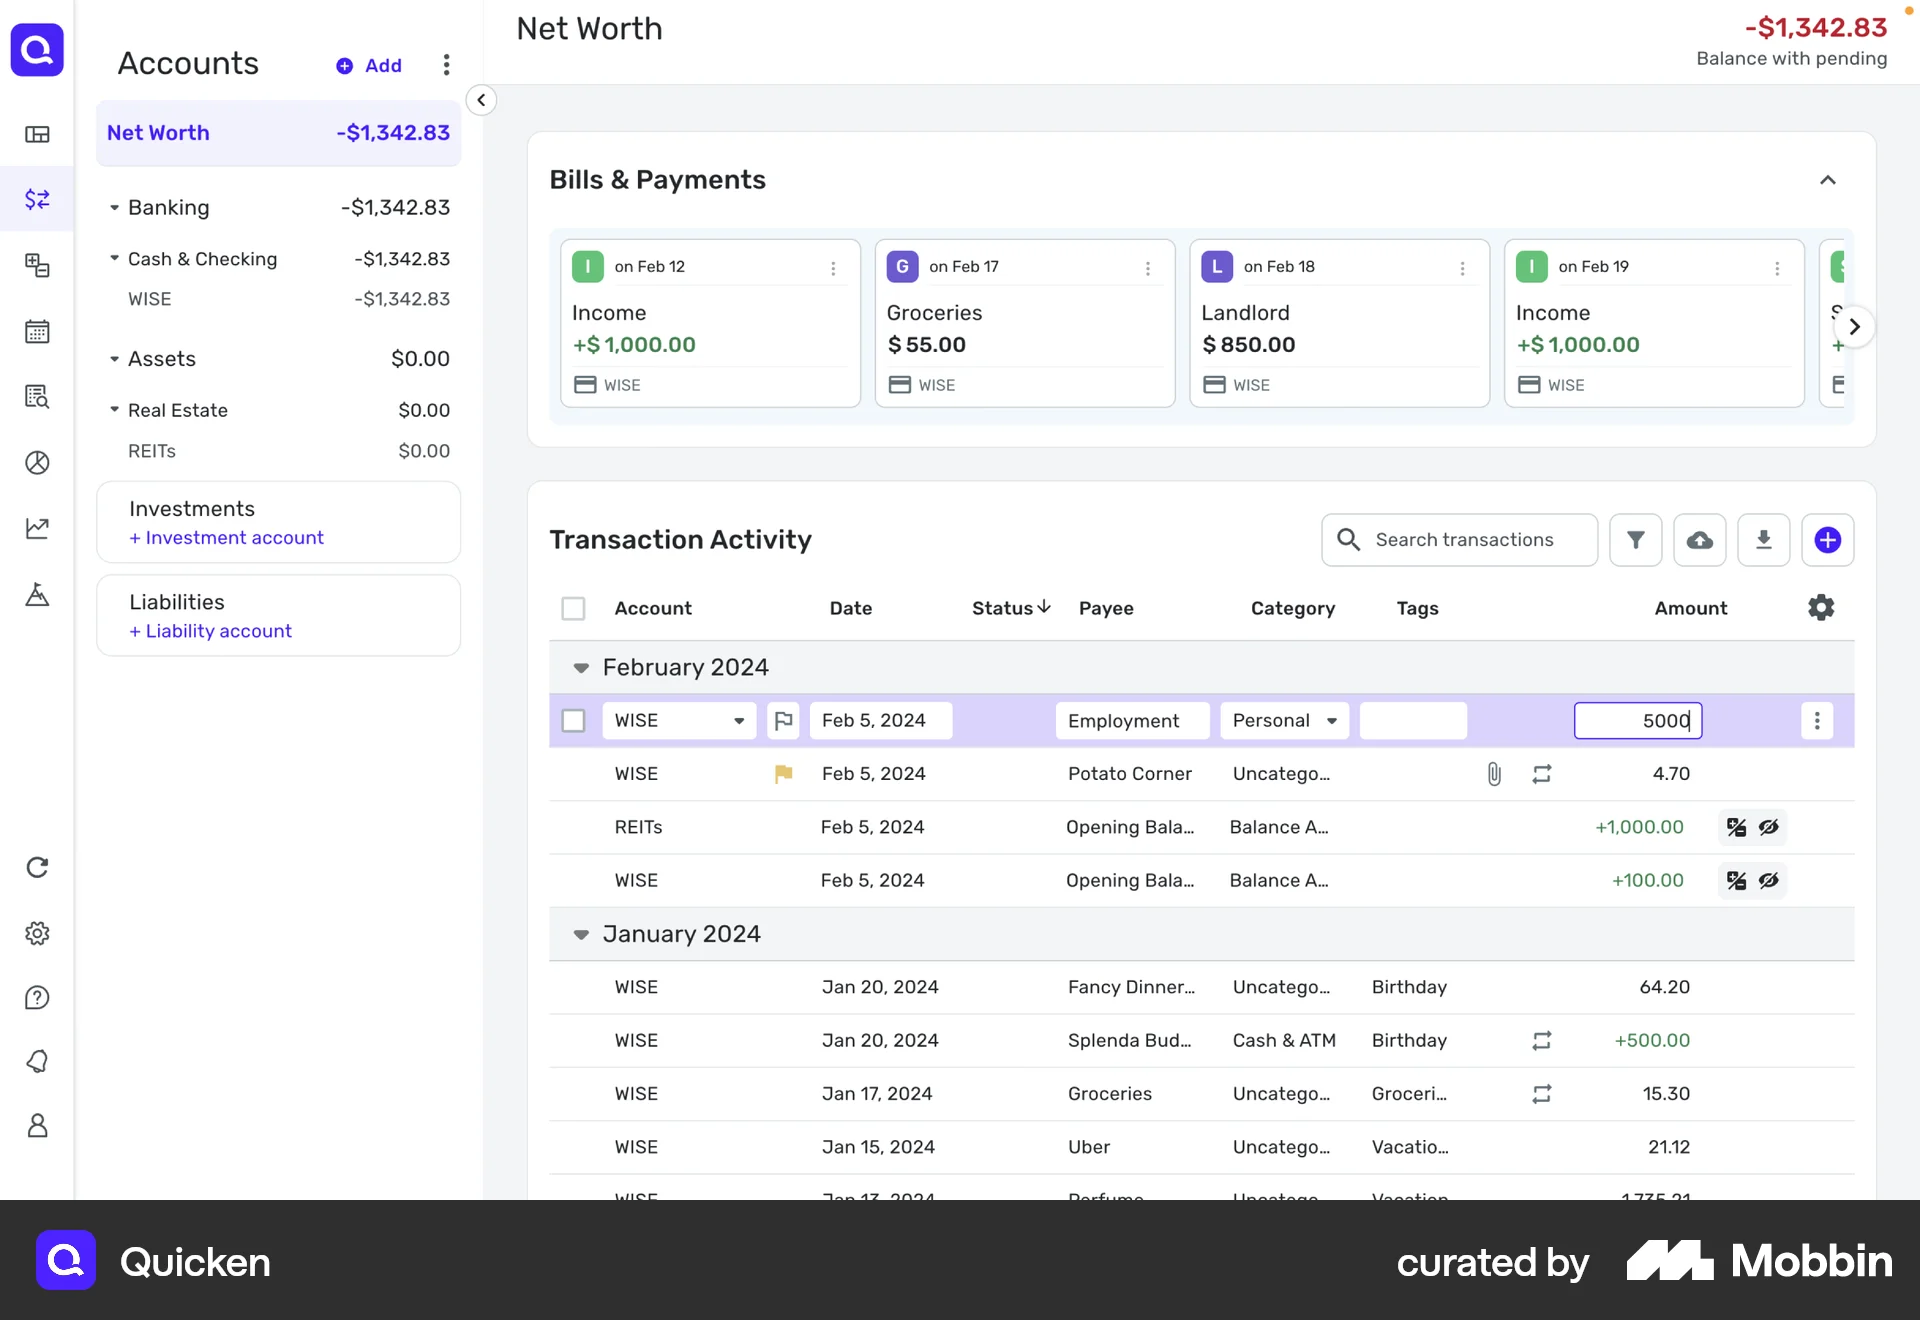Toggle hidden eye icon on REITs row
This screenshot has width=1920, height=1320.
1769,827
